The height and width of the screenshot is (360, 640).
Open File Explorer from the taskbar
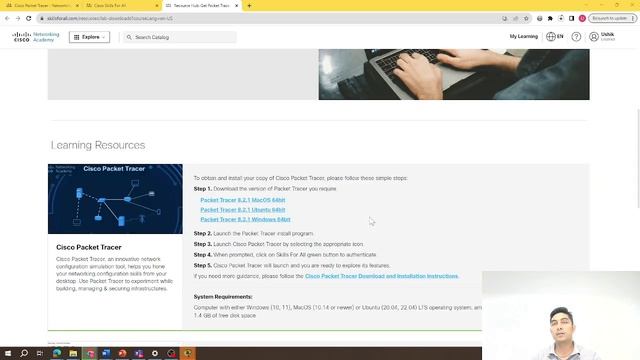tap(73, 353)
